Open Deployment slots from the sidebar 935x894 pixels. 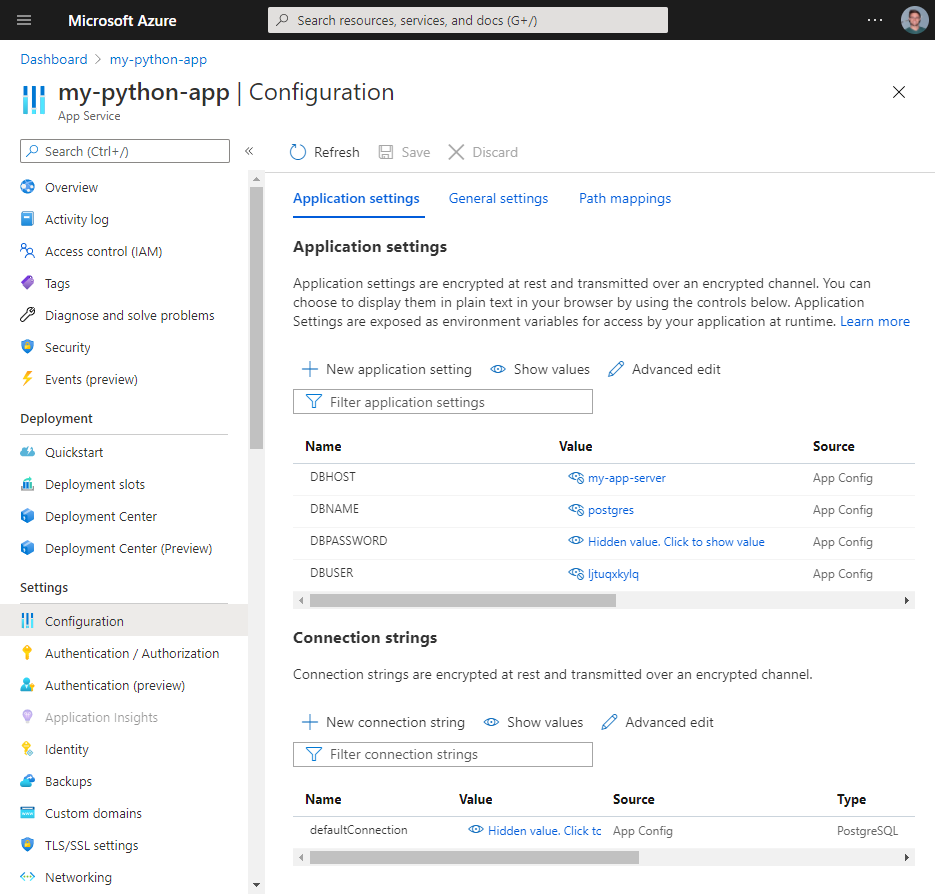(93, 484)
